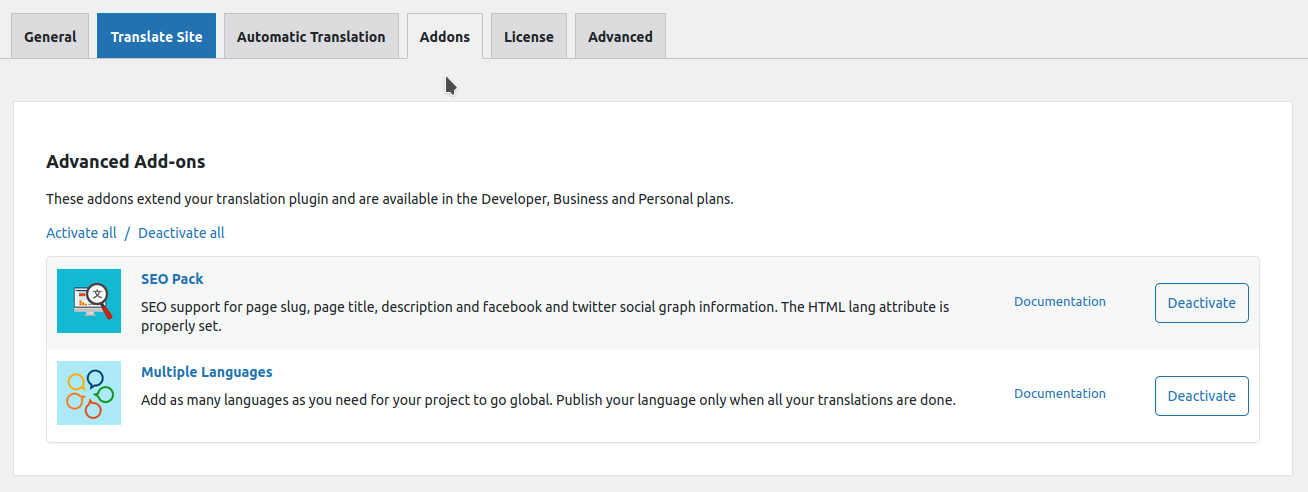This screenshot has width=1308, height=492.
Task: View Documentation for Multiple Languages
Action: tap(1060, 393)
